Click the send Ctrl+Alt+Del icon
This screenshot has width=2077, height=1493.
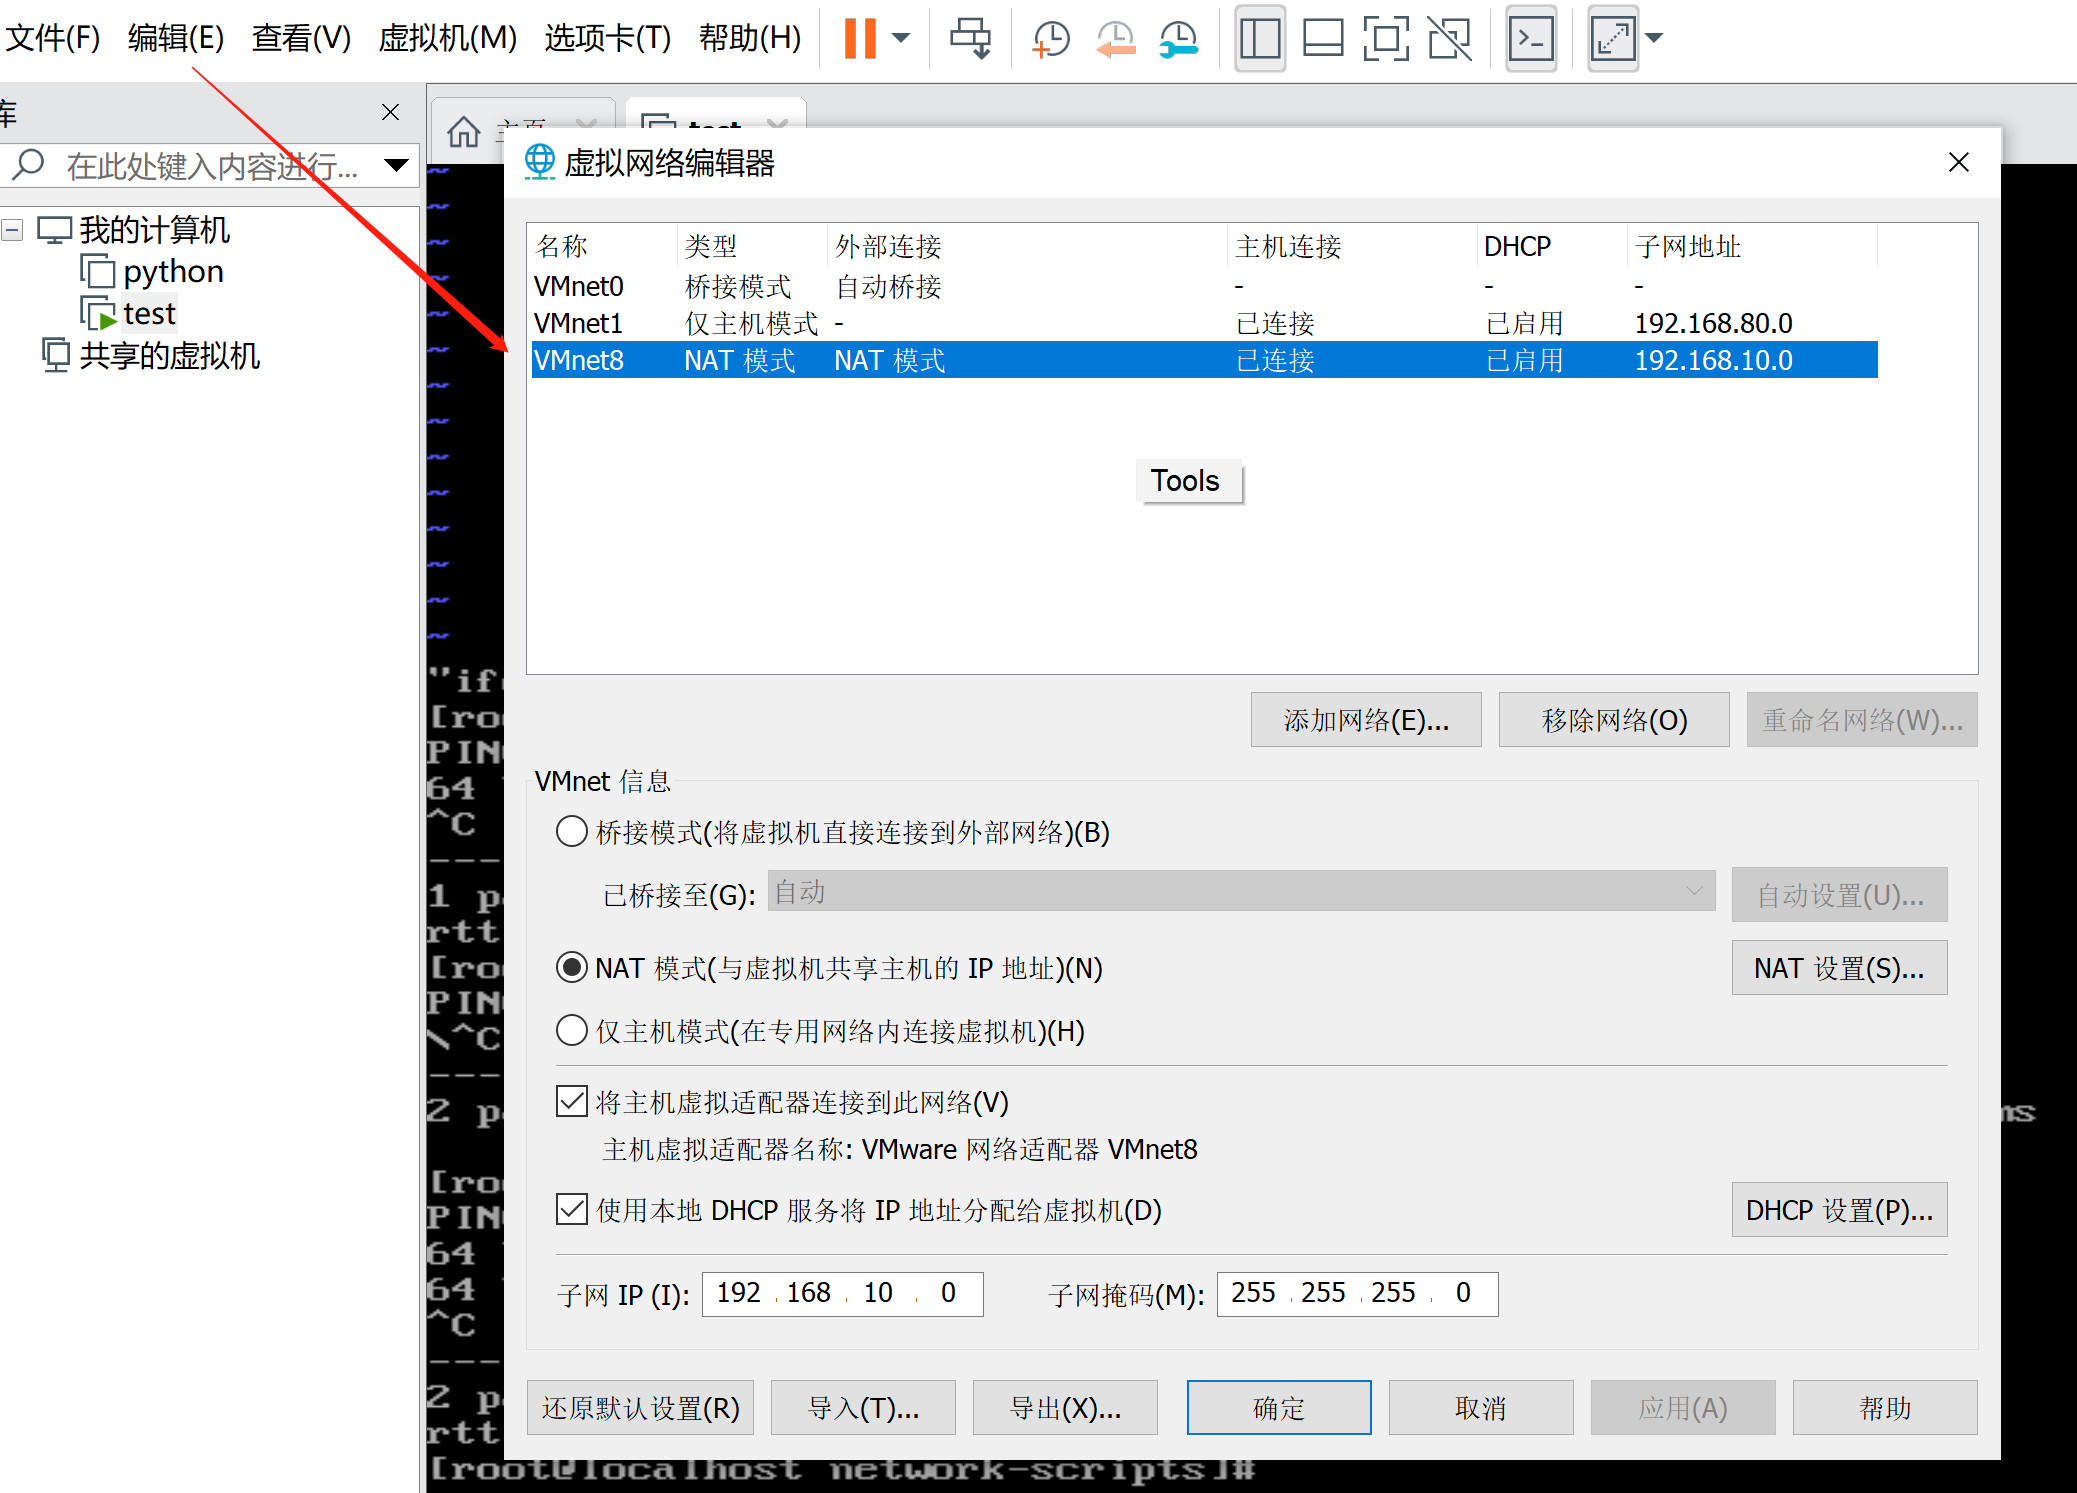pyautogui.click(x=970, y=38)
